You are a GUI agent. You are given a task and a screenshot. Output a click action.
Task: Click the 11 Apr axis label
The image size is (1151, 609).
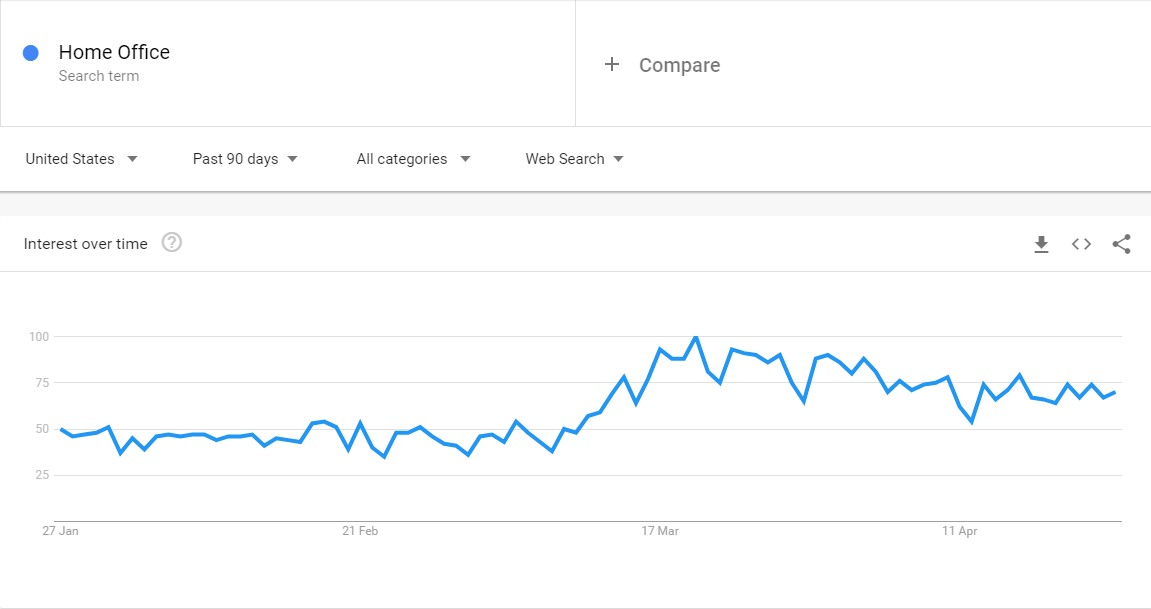click(960, 531)
